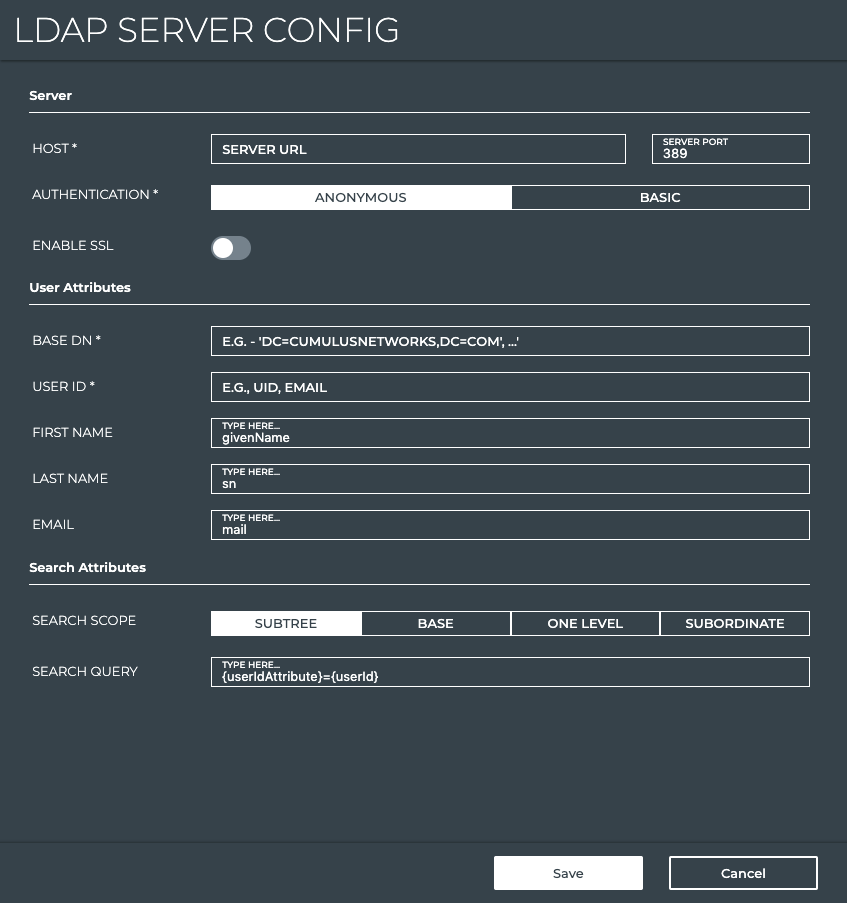The width and height of the screenshot is (847, 903).
Task: Select Basic authentication option
Action: tap(660, 198)
